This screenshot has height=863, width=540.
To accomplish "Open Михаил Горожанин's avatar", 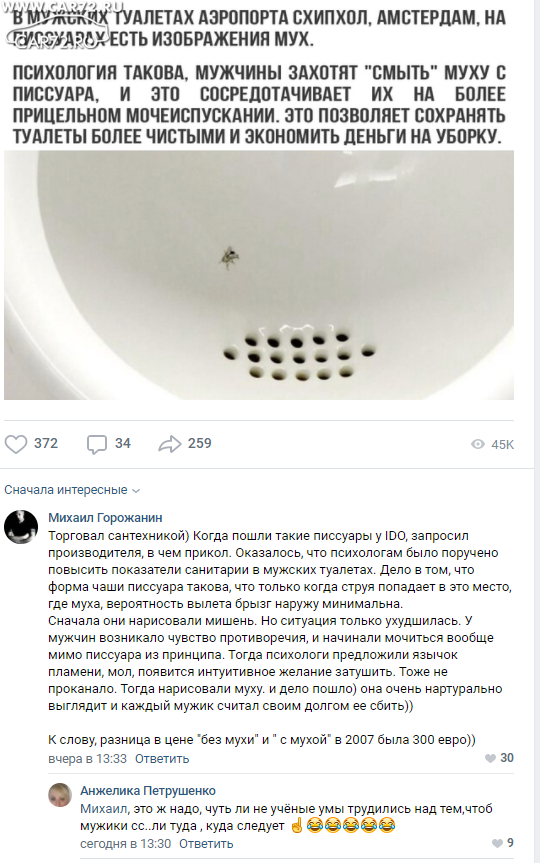I will 21,527.
